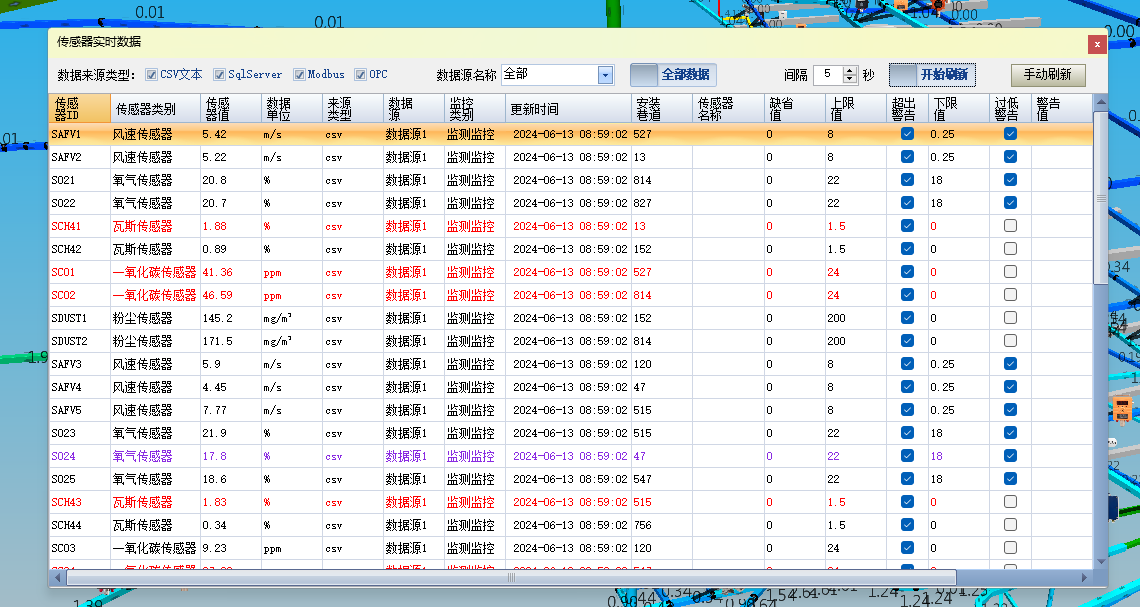Check the 过低警告 box for SCH41 row
This screenshot has height=607, width=1140.
[x=1010, y=226]
